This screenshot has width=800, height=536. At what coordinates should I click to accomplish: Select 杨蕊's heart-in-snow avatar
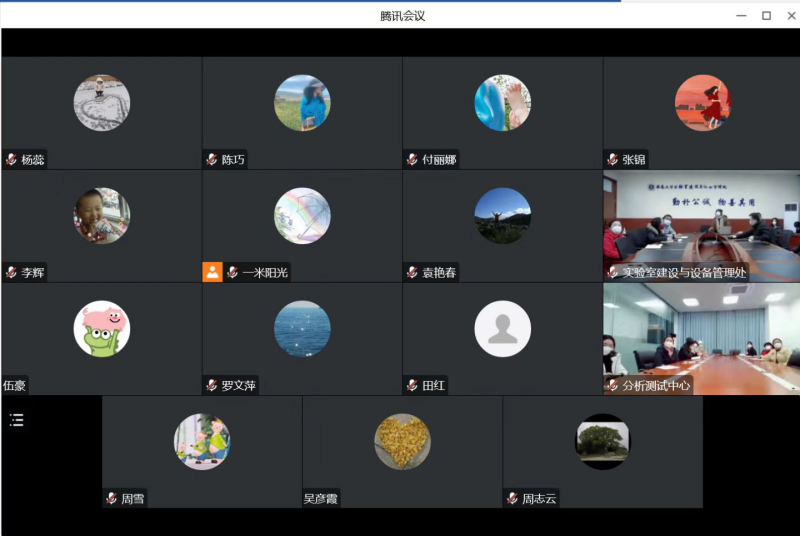click(x=102, y=103)
